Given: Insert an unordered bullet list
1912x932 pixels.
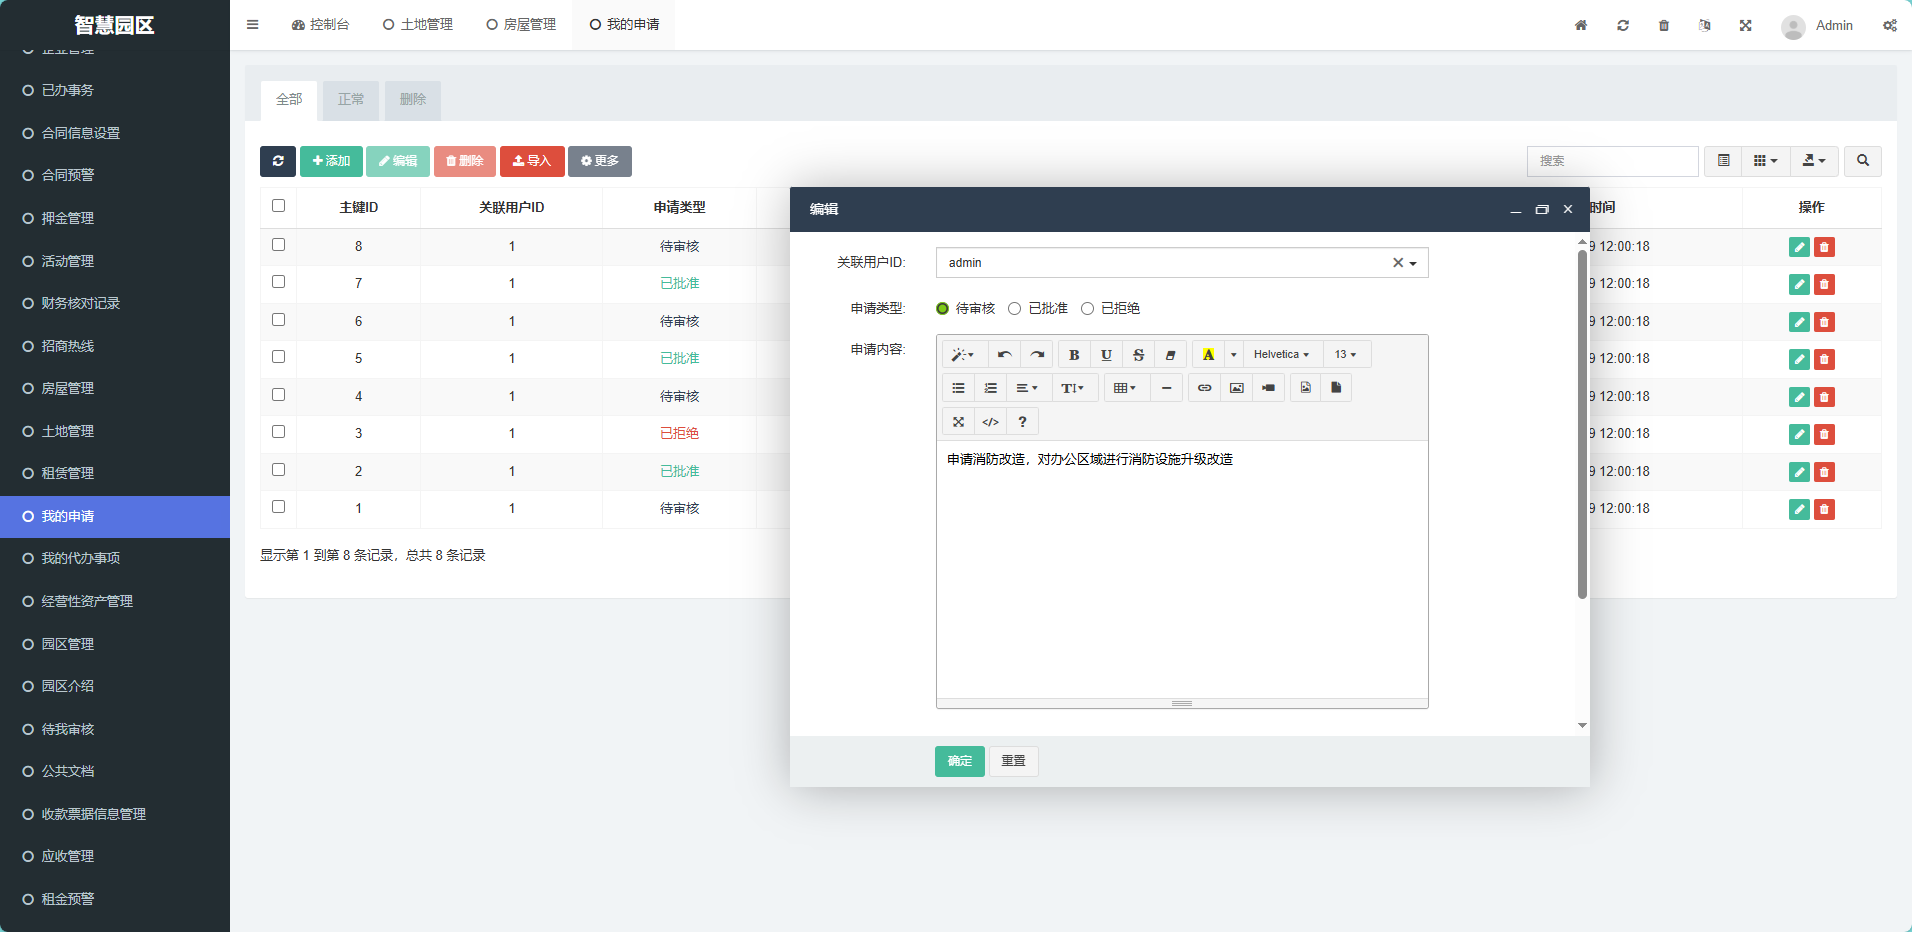Looking at the screenshot, I should 958,388.
